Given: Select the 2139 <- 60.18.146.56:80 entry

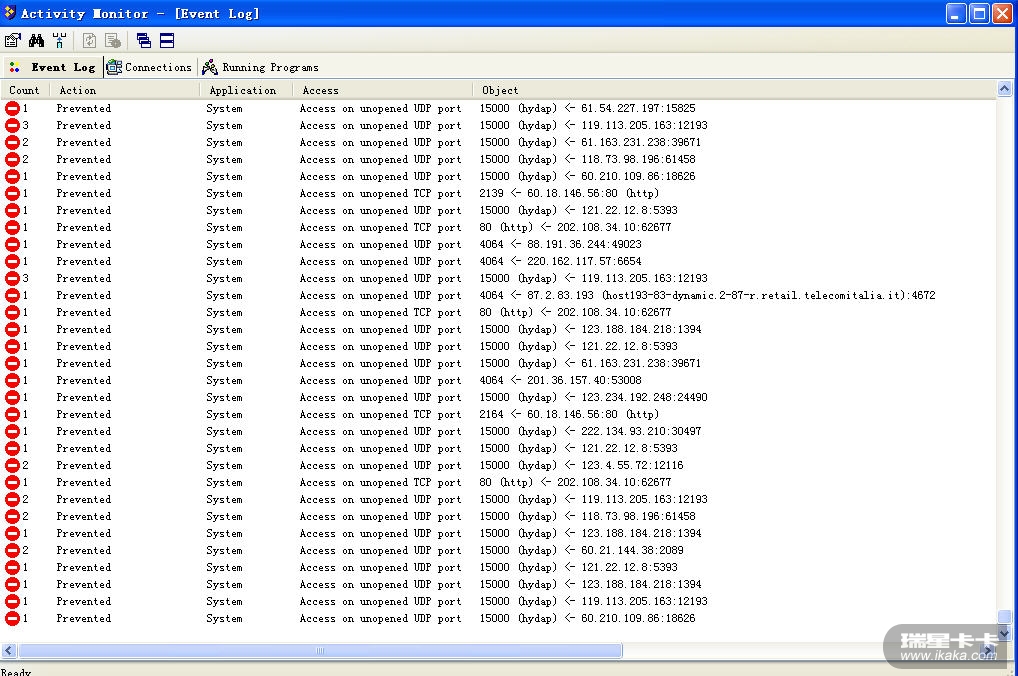Looking at the screenshot, I should (x=569, y=194).
